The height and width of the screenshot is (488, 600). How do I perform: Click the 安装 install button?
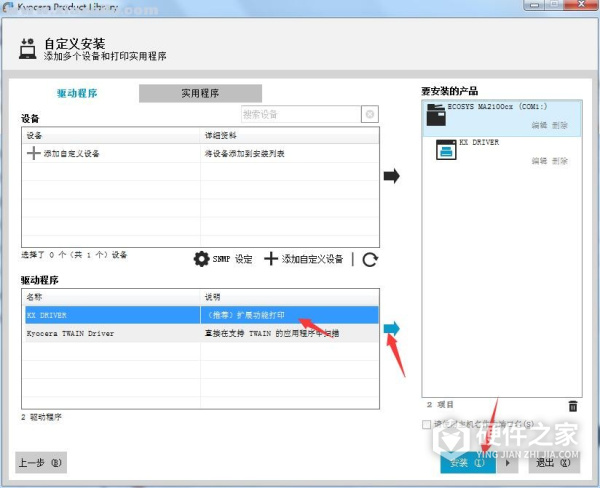click(468, 463)
